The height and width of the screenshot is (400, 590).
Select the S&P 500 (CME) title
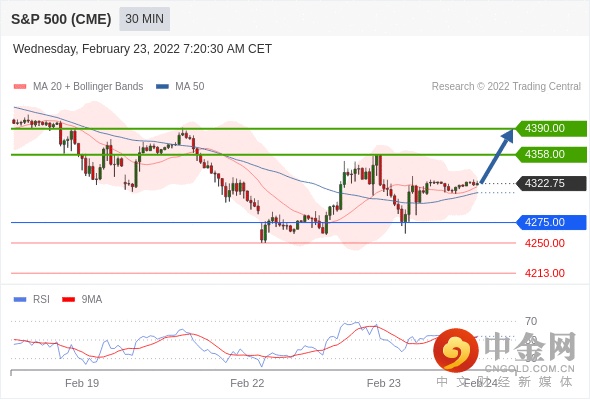point(61,19)
